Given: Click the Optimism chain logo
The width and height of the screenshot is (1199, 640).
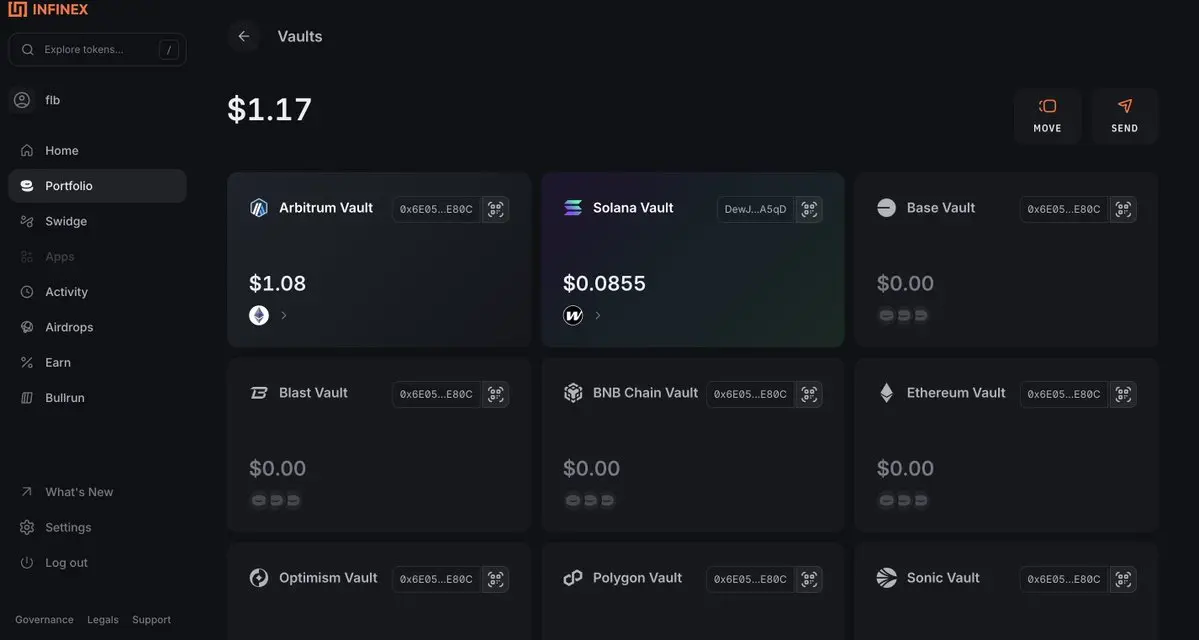Looking at the screenshot, I should [x=259, y=578].
